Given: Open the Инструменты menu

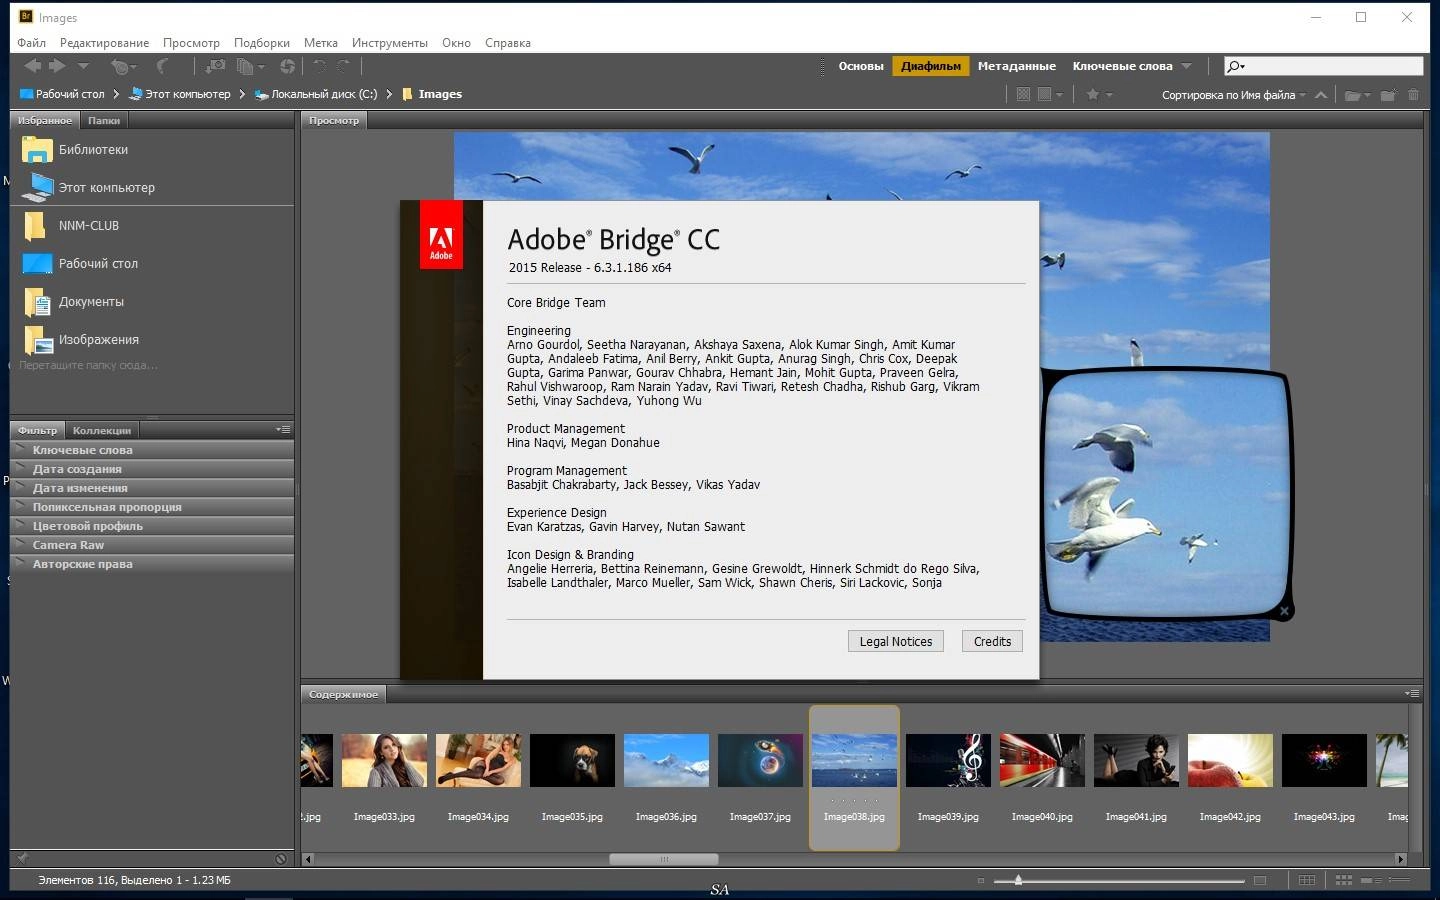Looking at the screenshot, I should (390, 43).
